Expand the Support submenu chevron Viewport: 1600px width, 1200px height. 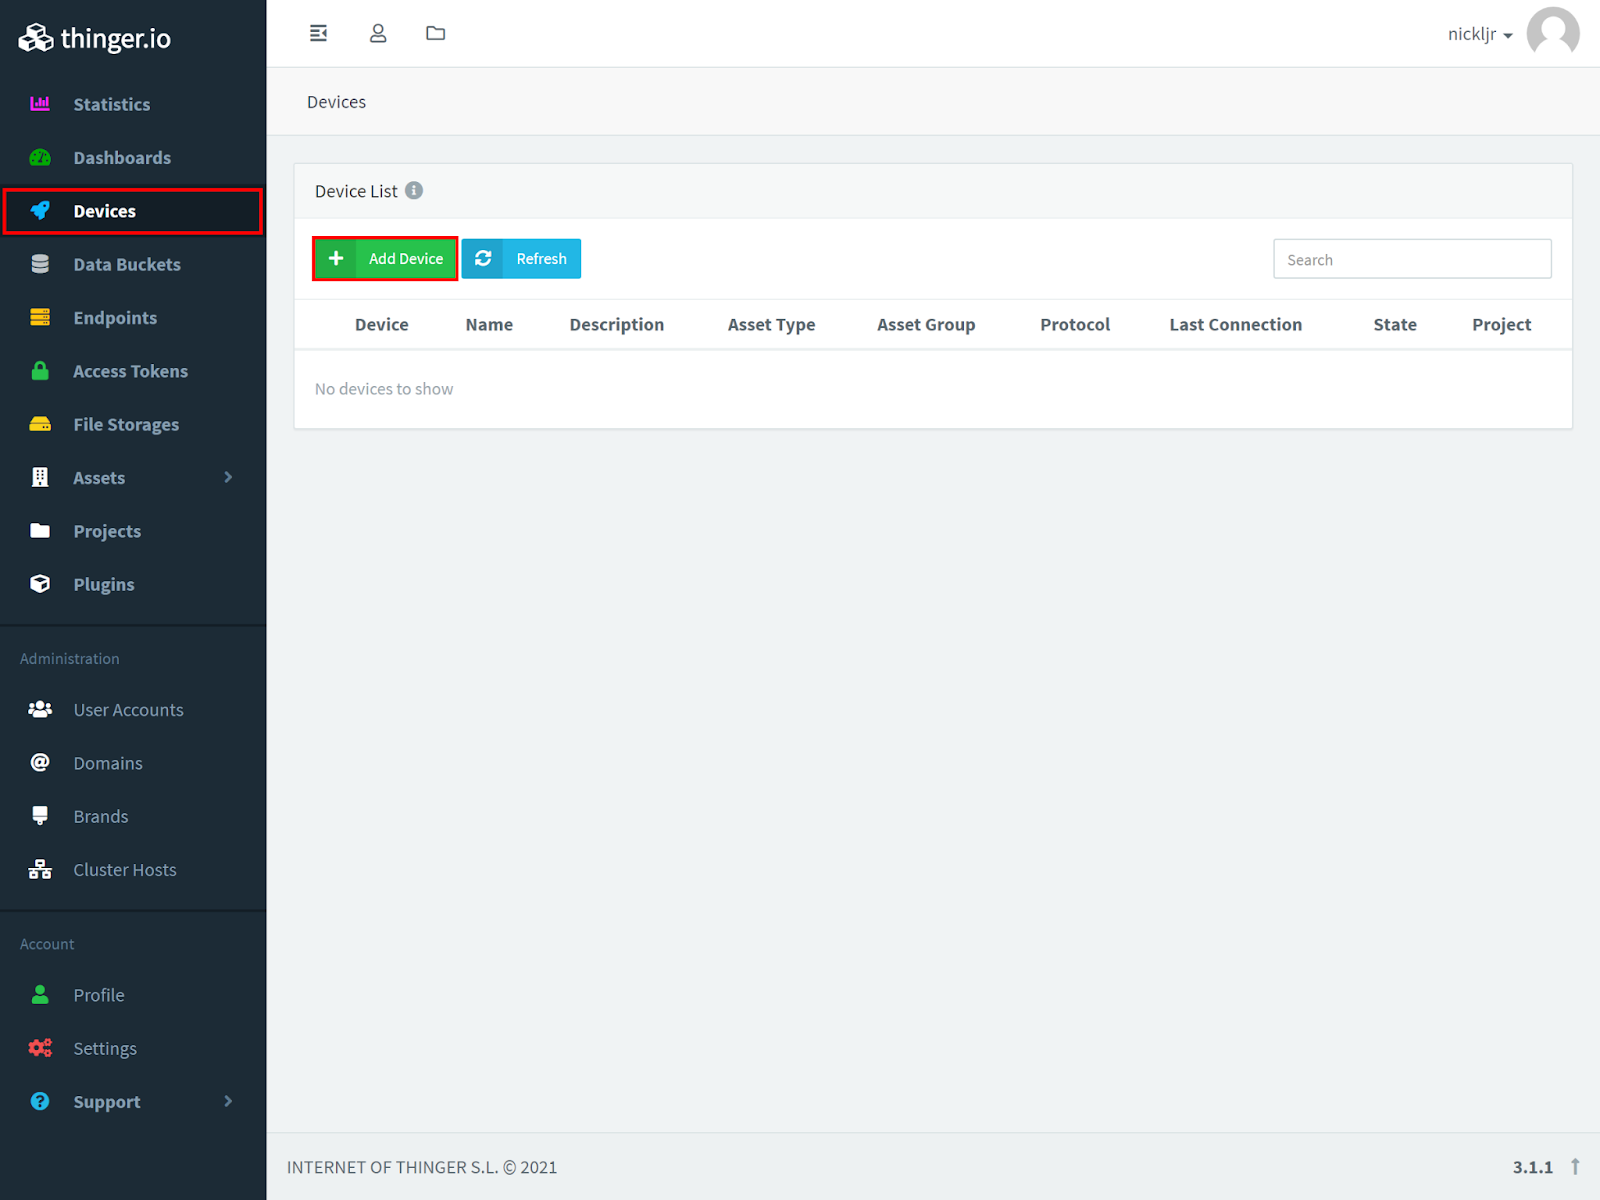pyautogui.click(x=228, y=1101)
